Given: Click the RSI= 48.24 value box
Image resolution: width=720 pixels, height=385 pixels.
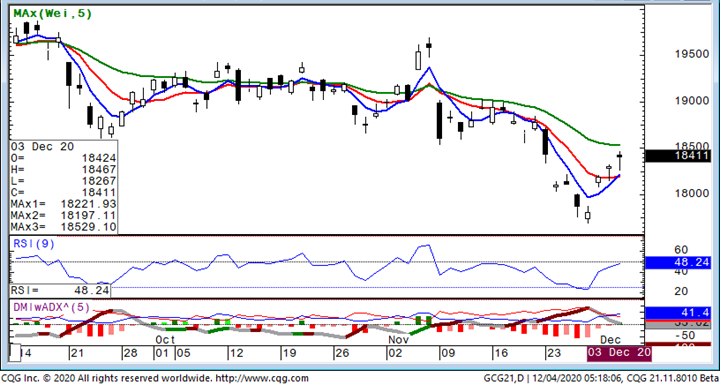Looking at the screenshot, I should [x=61, y=290].
